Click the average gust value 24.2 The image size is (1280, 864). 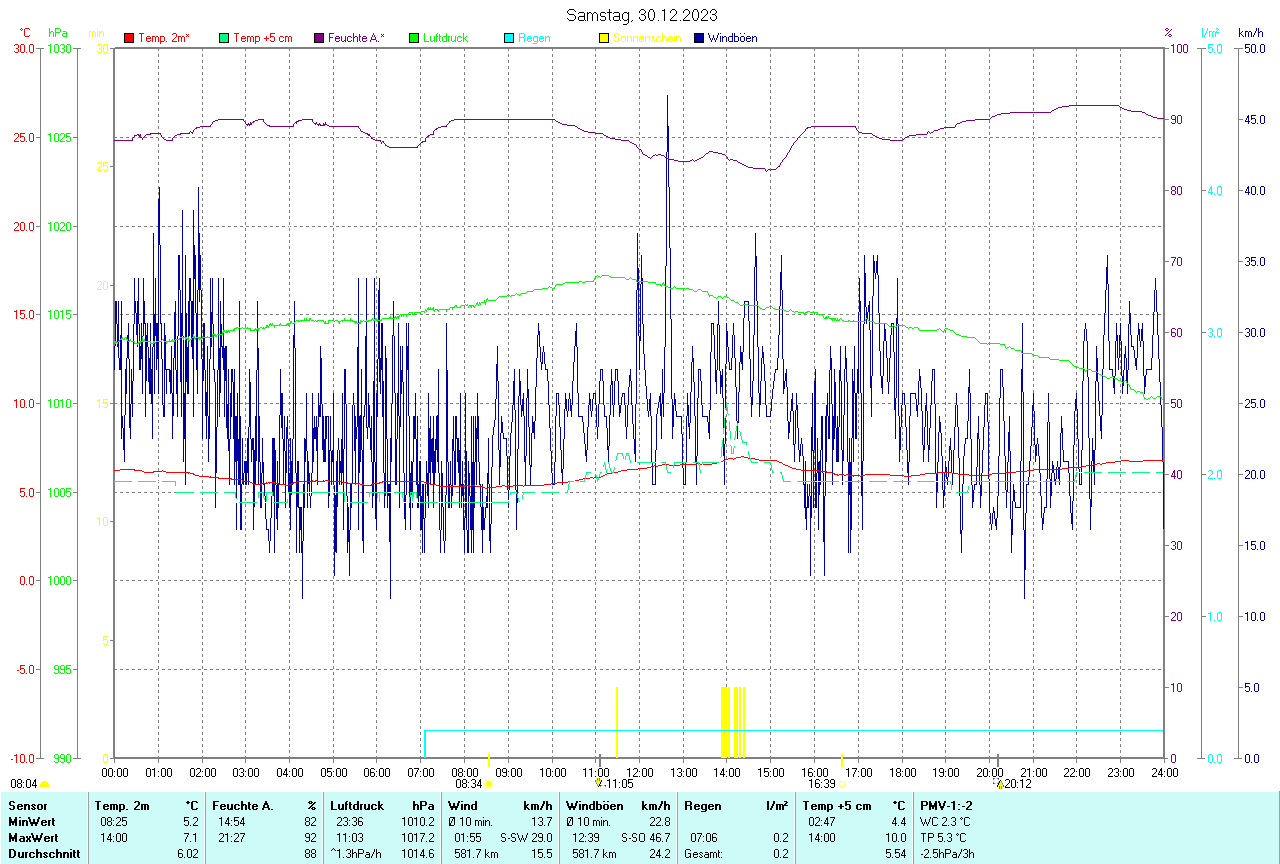pos(659,854)
